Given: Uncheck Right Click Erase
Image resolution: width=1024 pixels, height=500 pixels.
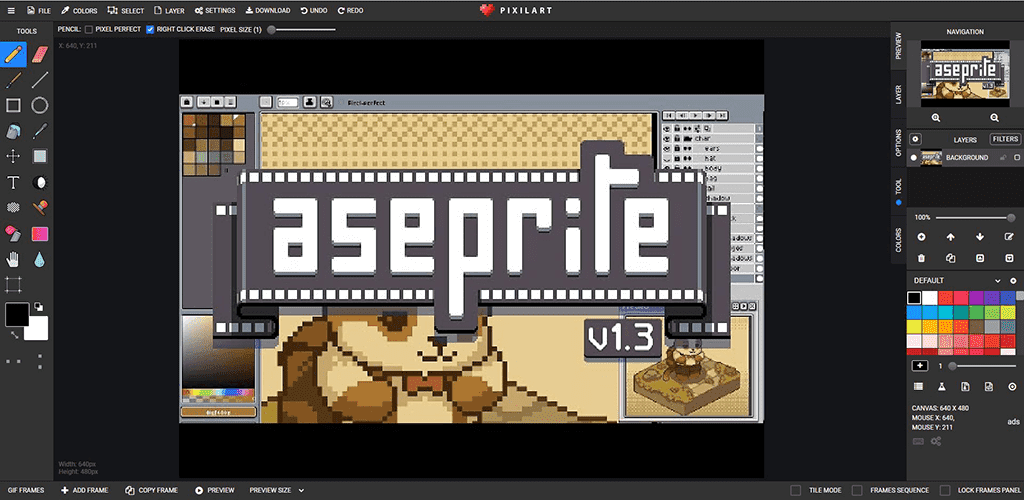Looking at the screenshot, I should point(150,29).
